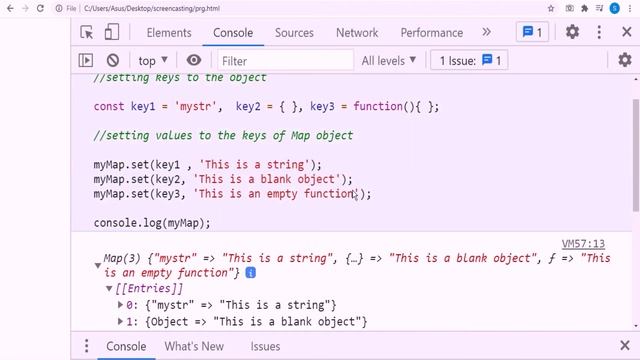640x360 pixels.
Task: Clear the console
Action: [113, 60]
